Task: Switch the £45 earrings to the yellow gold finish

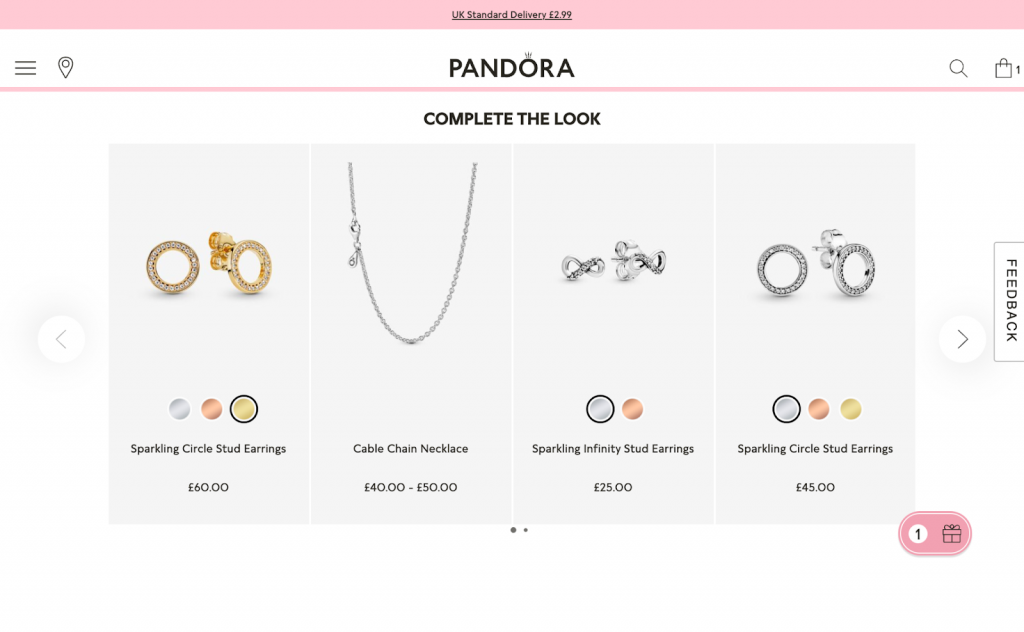Action: [850, 409]
